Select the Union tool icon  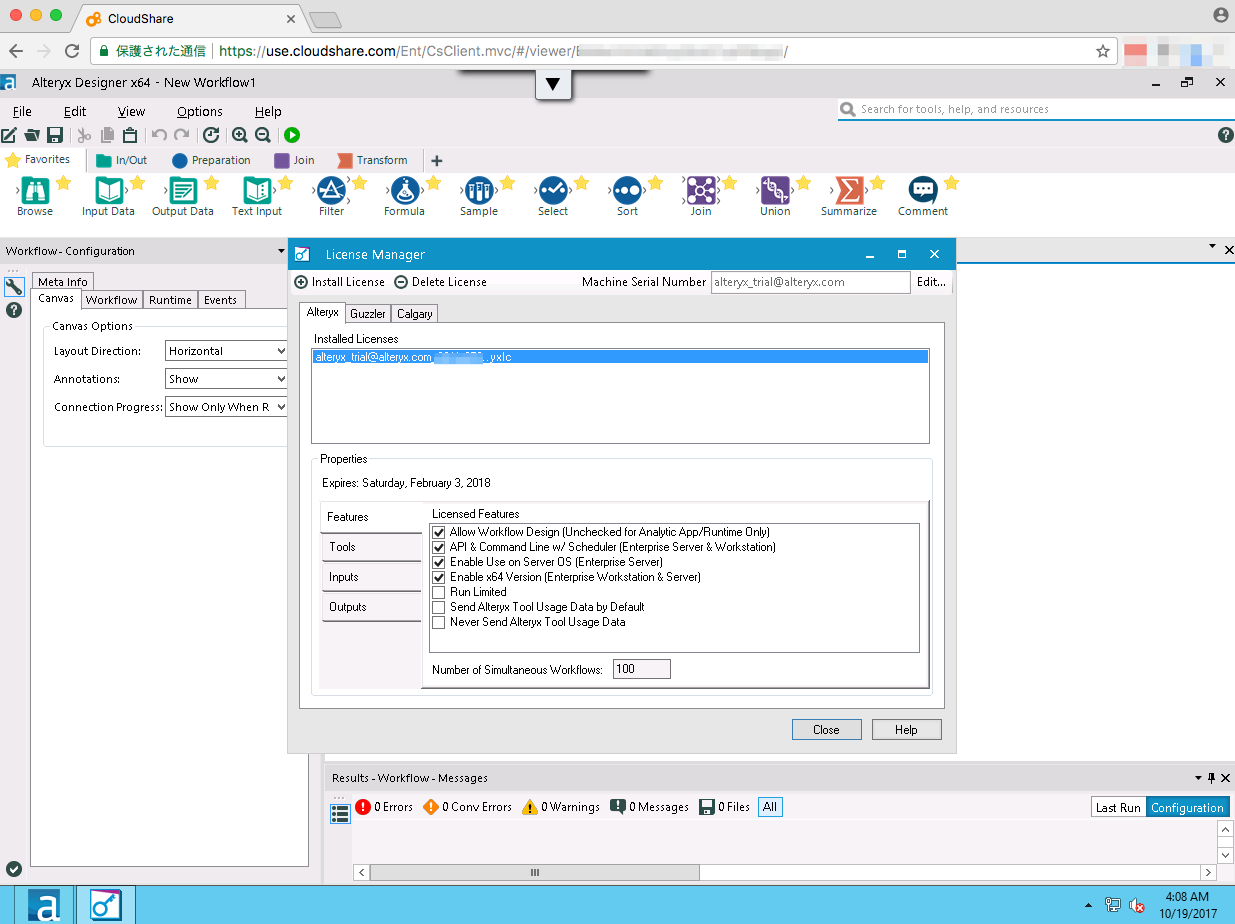click(x=775, y=190)
